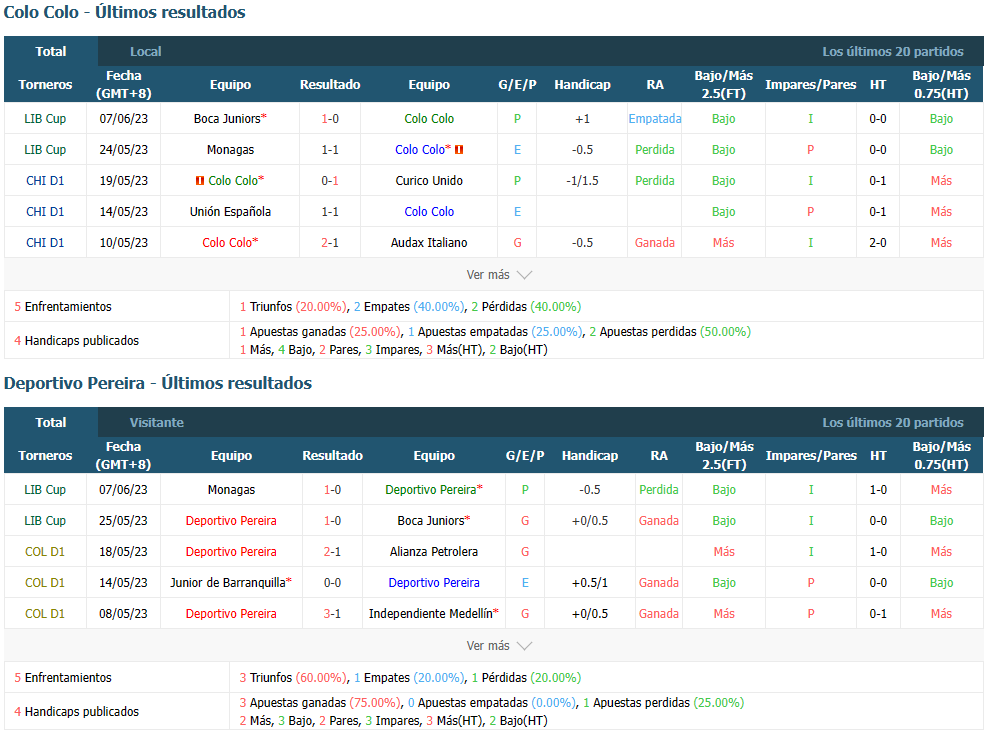This screenshot has width=988, height=735.
Task: Click green Colo Colo in the Curico Unido row
Action: pos(233,181)
